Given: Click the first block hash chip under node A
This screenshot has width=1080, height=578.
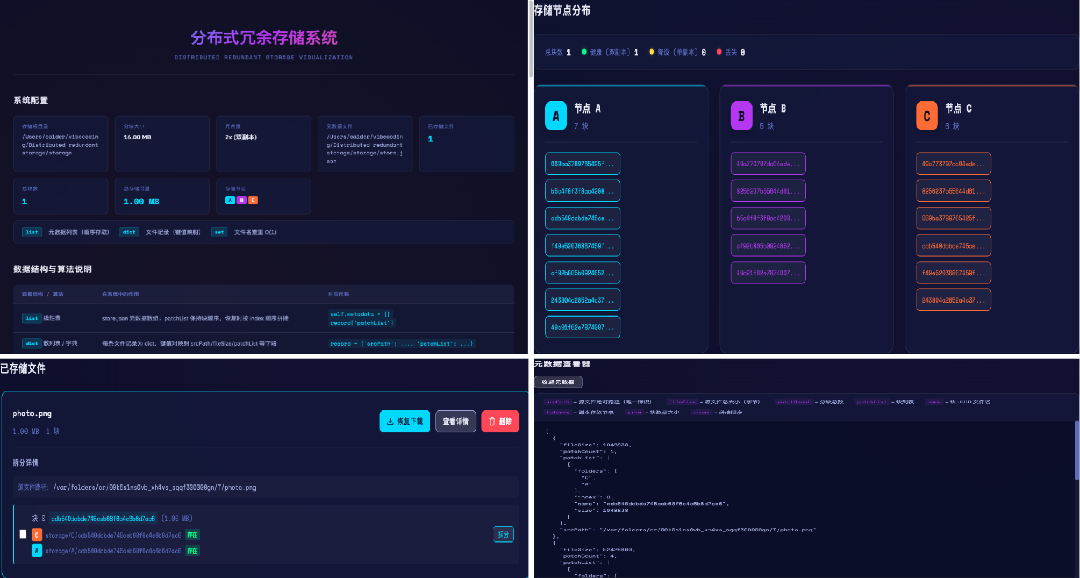Looking at the screenshot, I should click(583, 164).
